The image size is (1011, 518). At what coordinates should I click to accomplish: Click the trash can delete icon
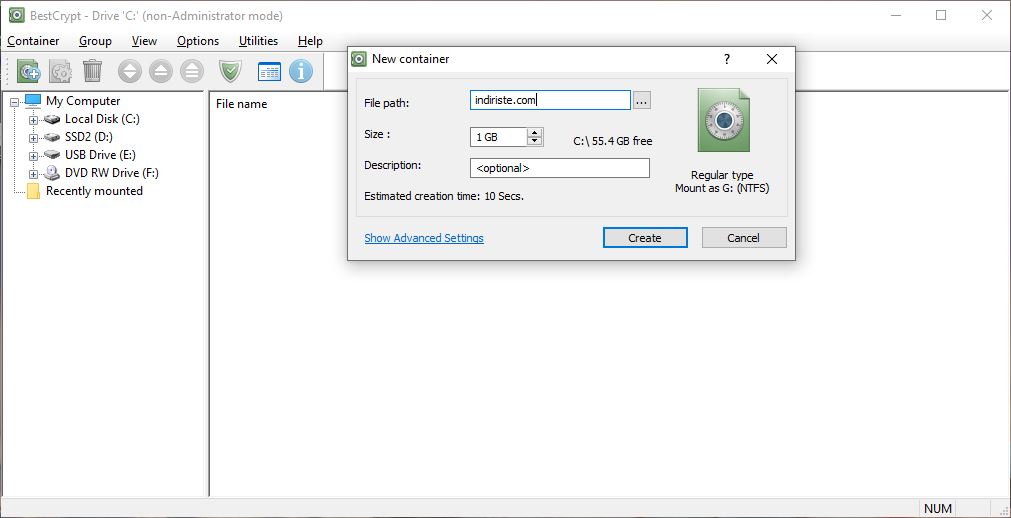tap(92, 71)
